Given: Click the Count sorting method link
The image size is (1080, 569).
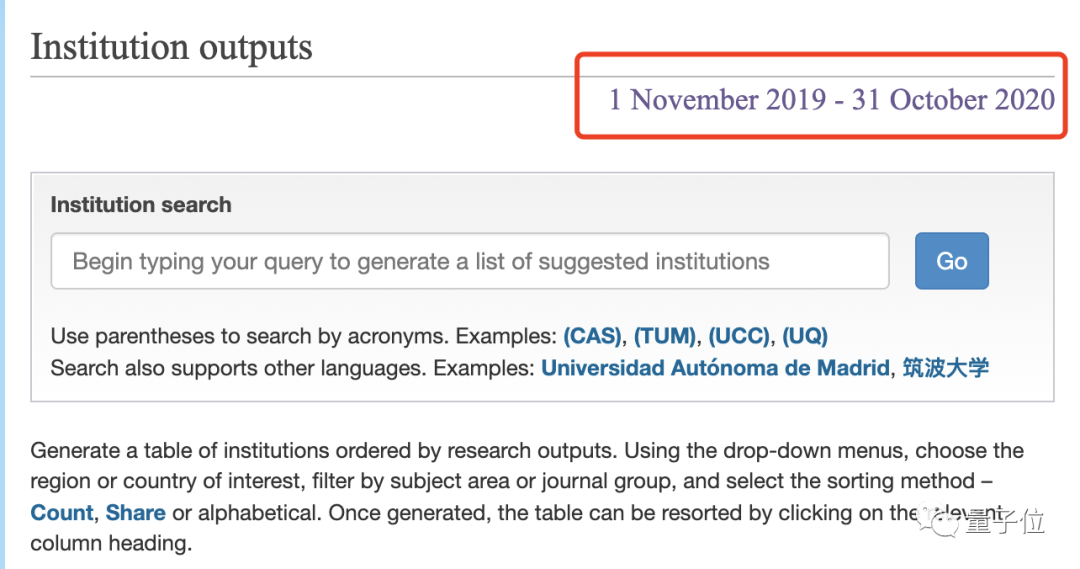Looking at the screenshot, I should click(x=62, y=513).
